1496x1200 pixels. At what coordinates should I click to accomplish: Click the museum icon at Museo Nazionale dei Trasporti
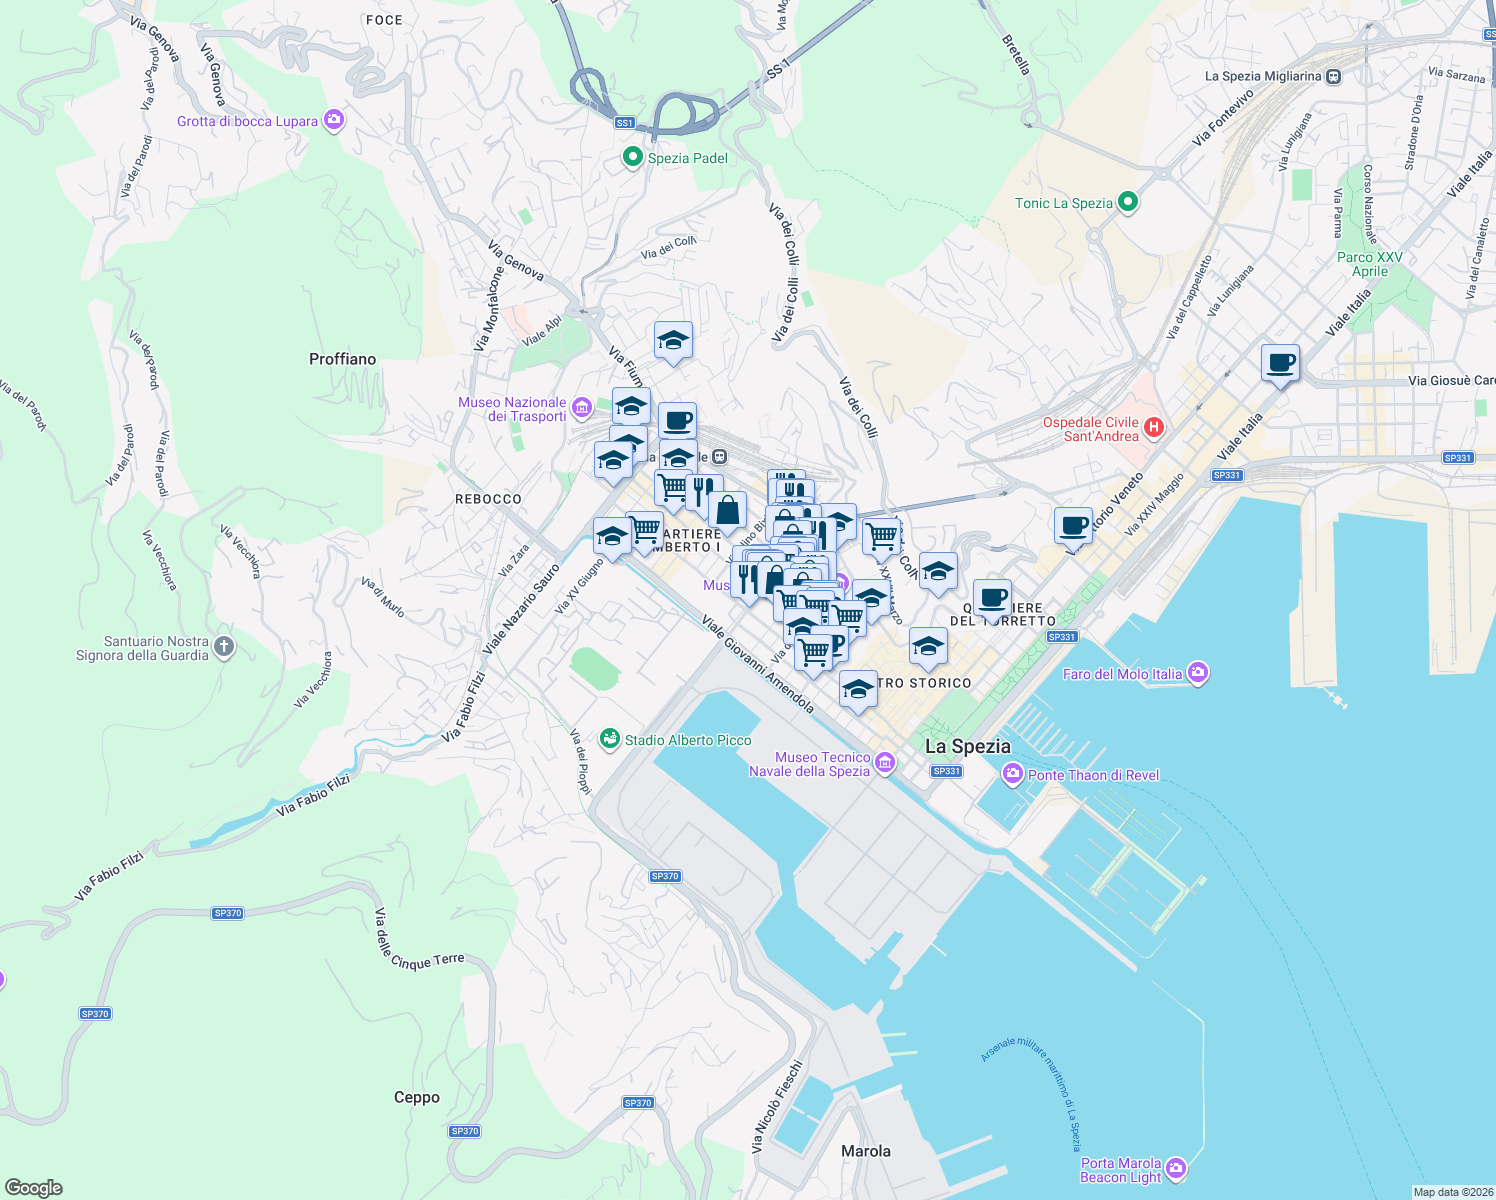click(x=583, y=410)
